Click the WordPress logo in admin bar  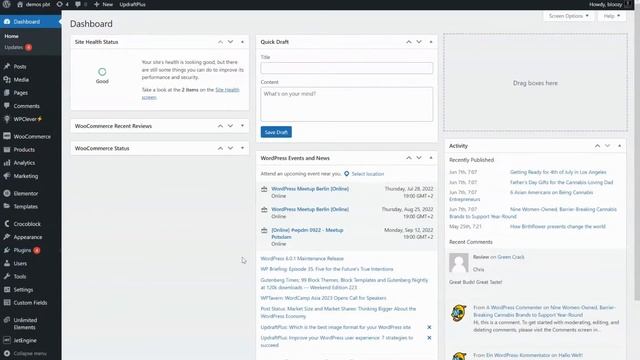6,4
